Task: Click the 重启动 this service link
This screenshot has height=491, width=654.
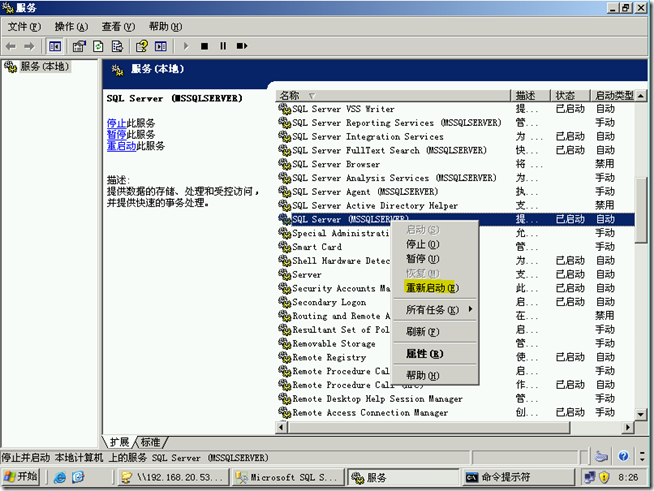Action: 121,146
